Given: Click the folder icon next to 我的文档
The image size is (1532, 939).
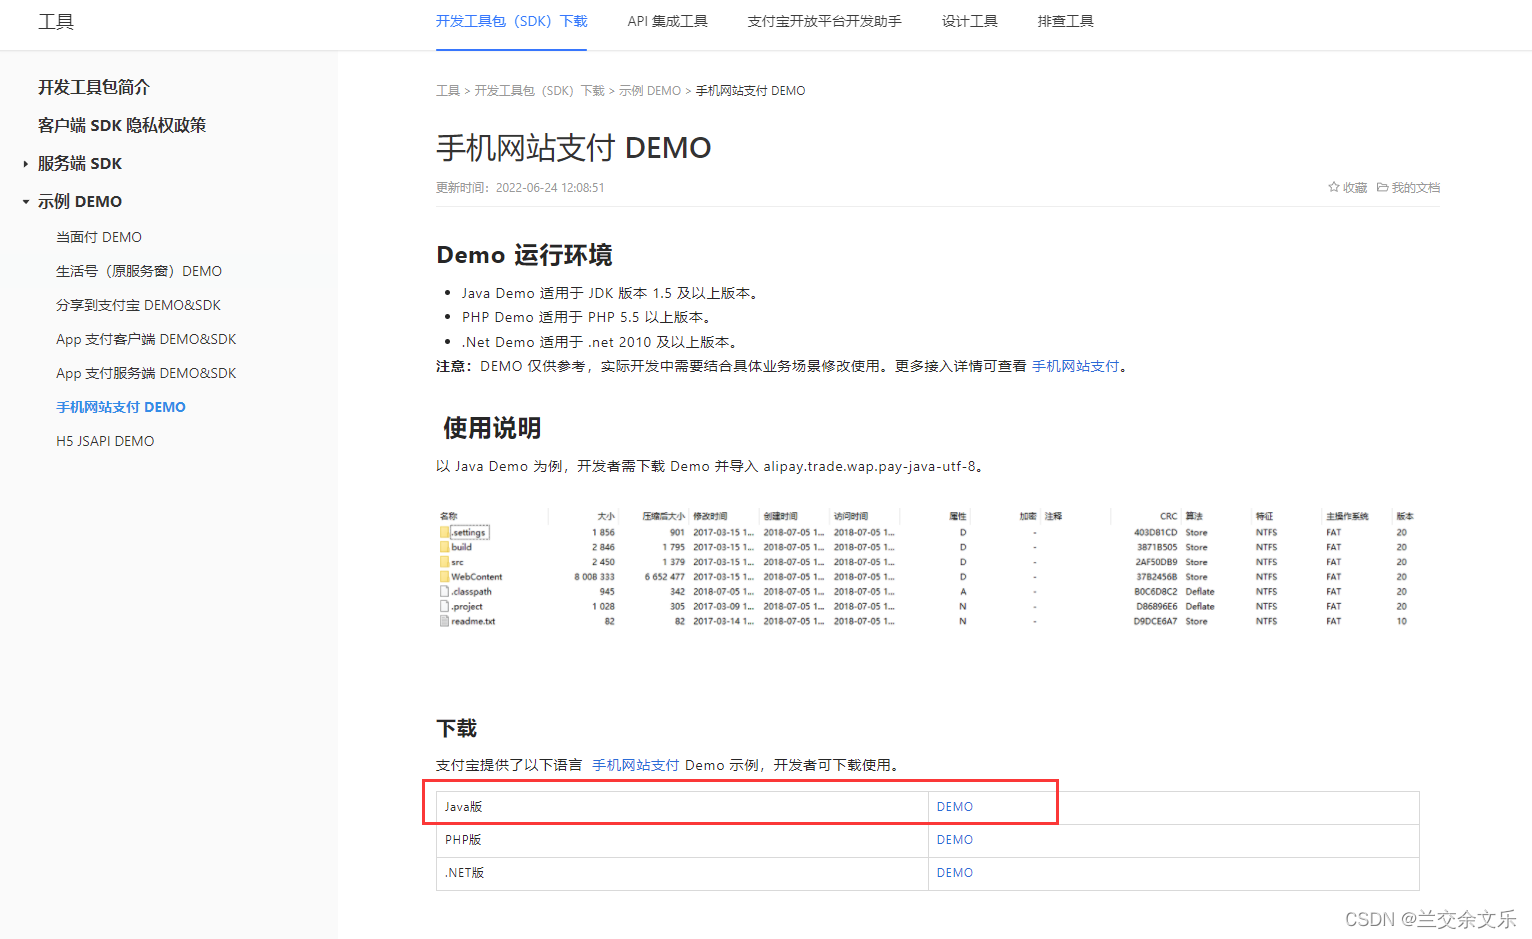Looking at the screenshot, I should tap(1382, 187).
